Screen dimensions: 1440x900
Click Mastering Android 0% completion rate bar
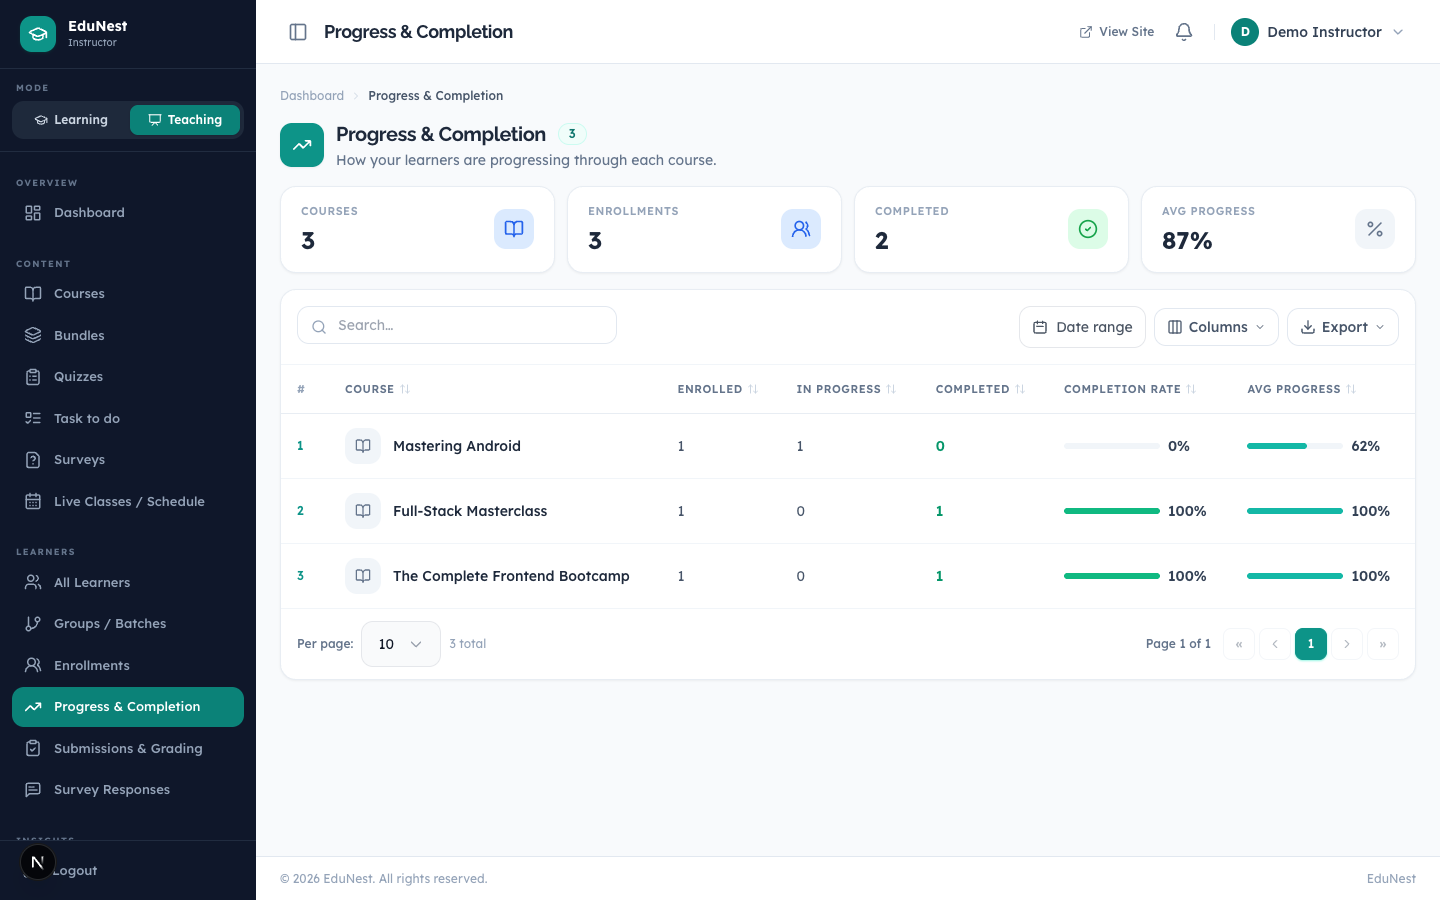pos(1112,446)
